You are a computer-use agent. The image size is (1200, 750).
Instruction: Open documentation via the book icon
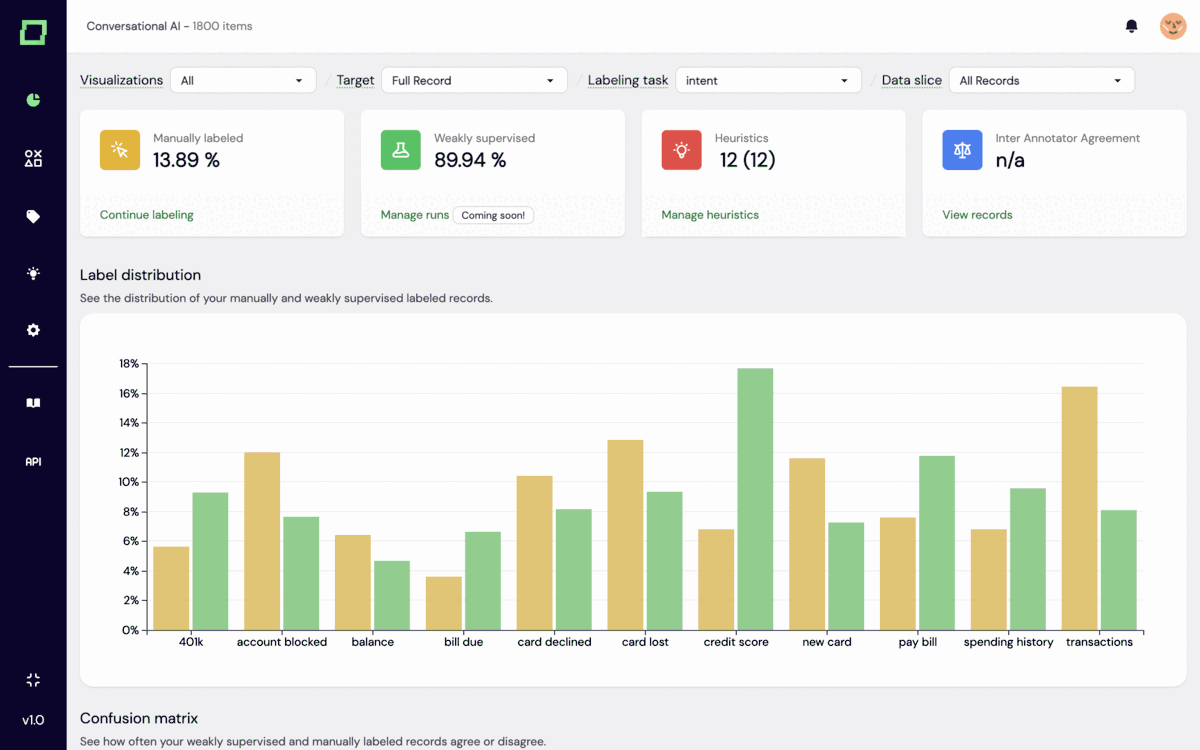(33, 403)
